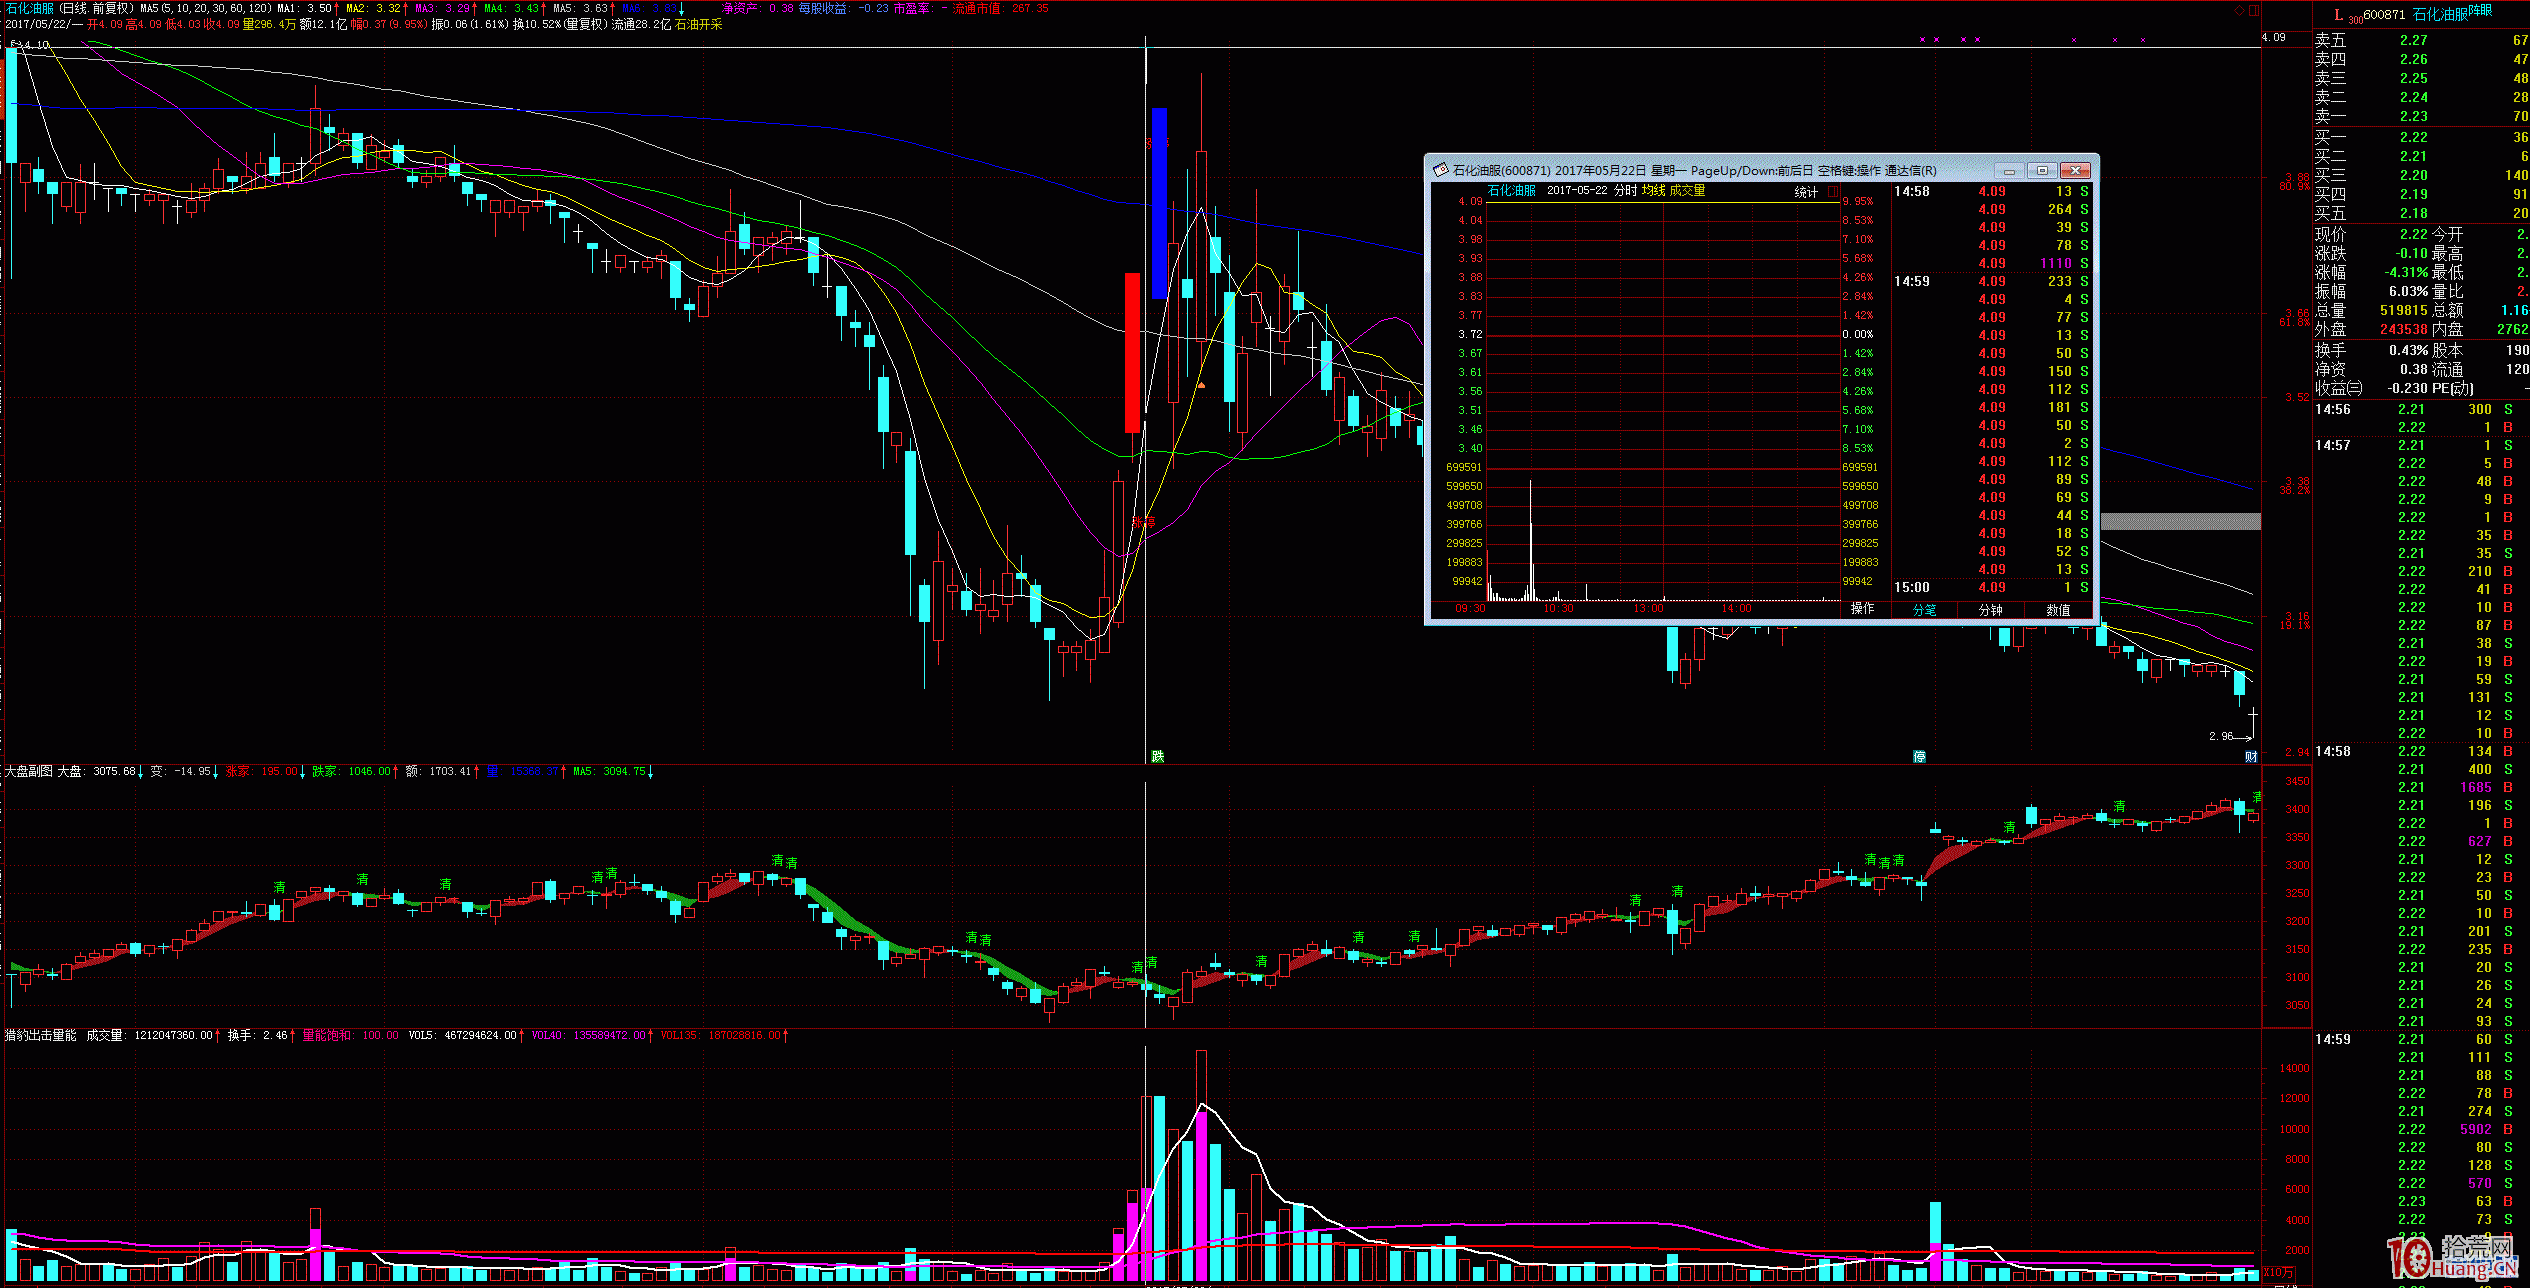The width and height of the screenshot is (2530, 1288).
Task: Switch to the 分笔 tab in popup
Action: click(1924, 609)
